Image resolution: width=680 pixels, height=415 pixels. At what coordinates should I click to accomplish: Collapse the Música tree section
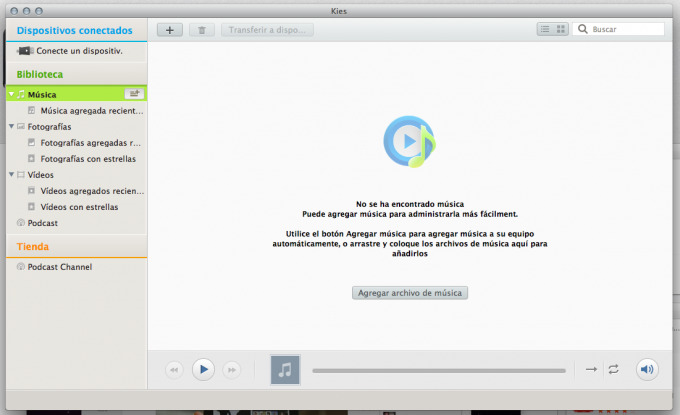point(11,94)
